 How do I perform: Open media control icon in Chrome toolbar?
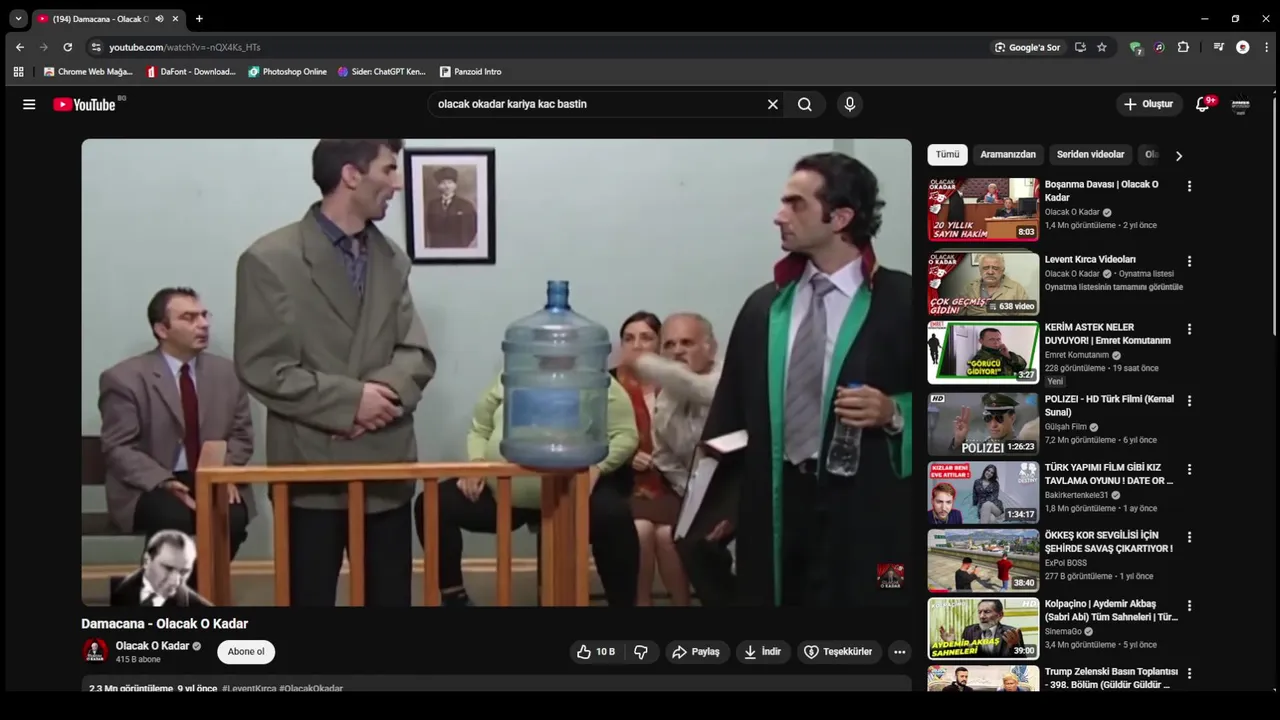[1218, 47]
